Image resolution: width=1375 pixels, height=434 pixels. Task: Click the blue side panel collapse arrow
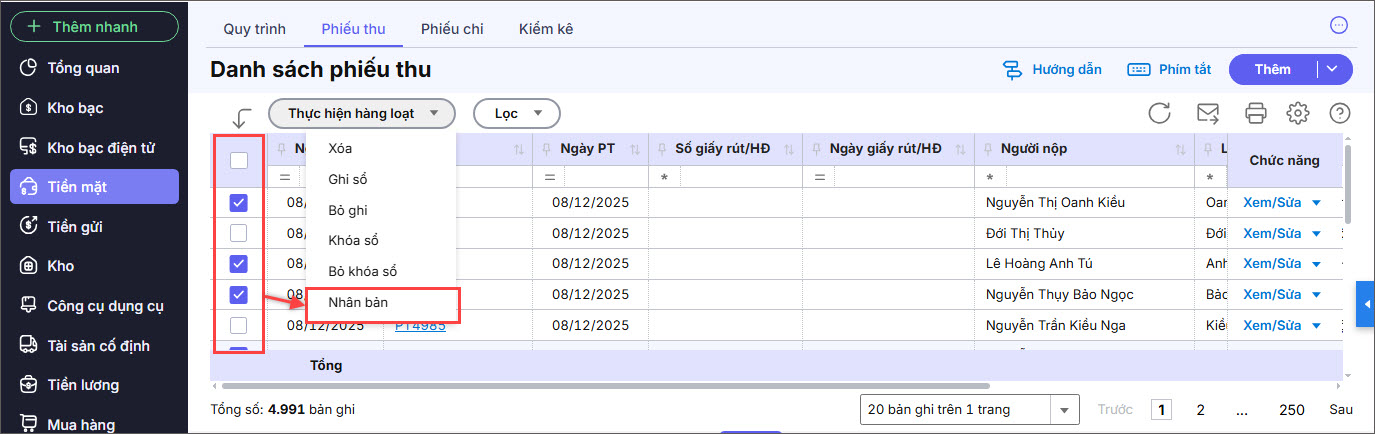click(1365, 304)
